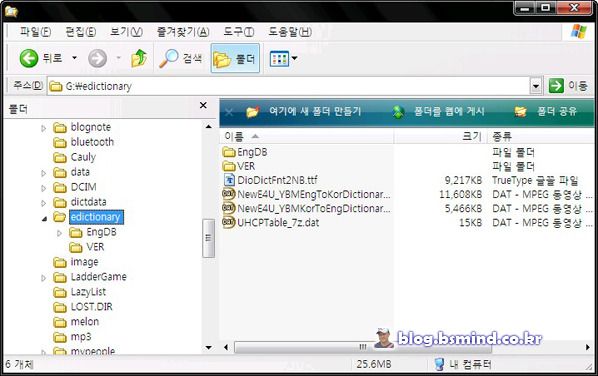Viewport: 598px width, 376px height.
Task: Select VER subfolder in tree
Action: click(95, 247)
